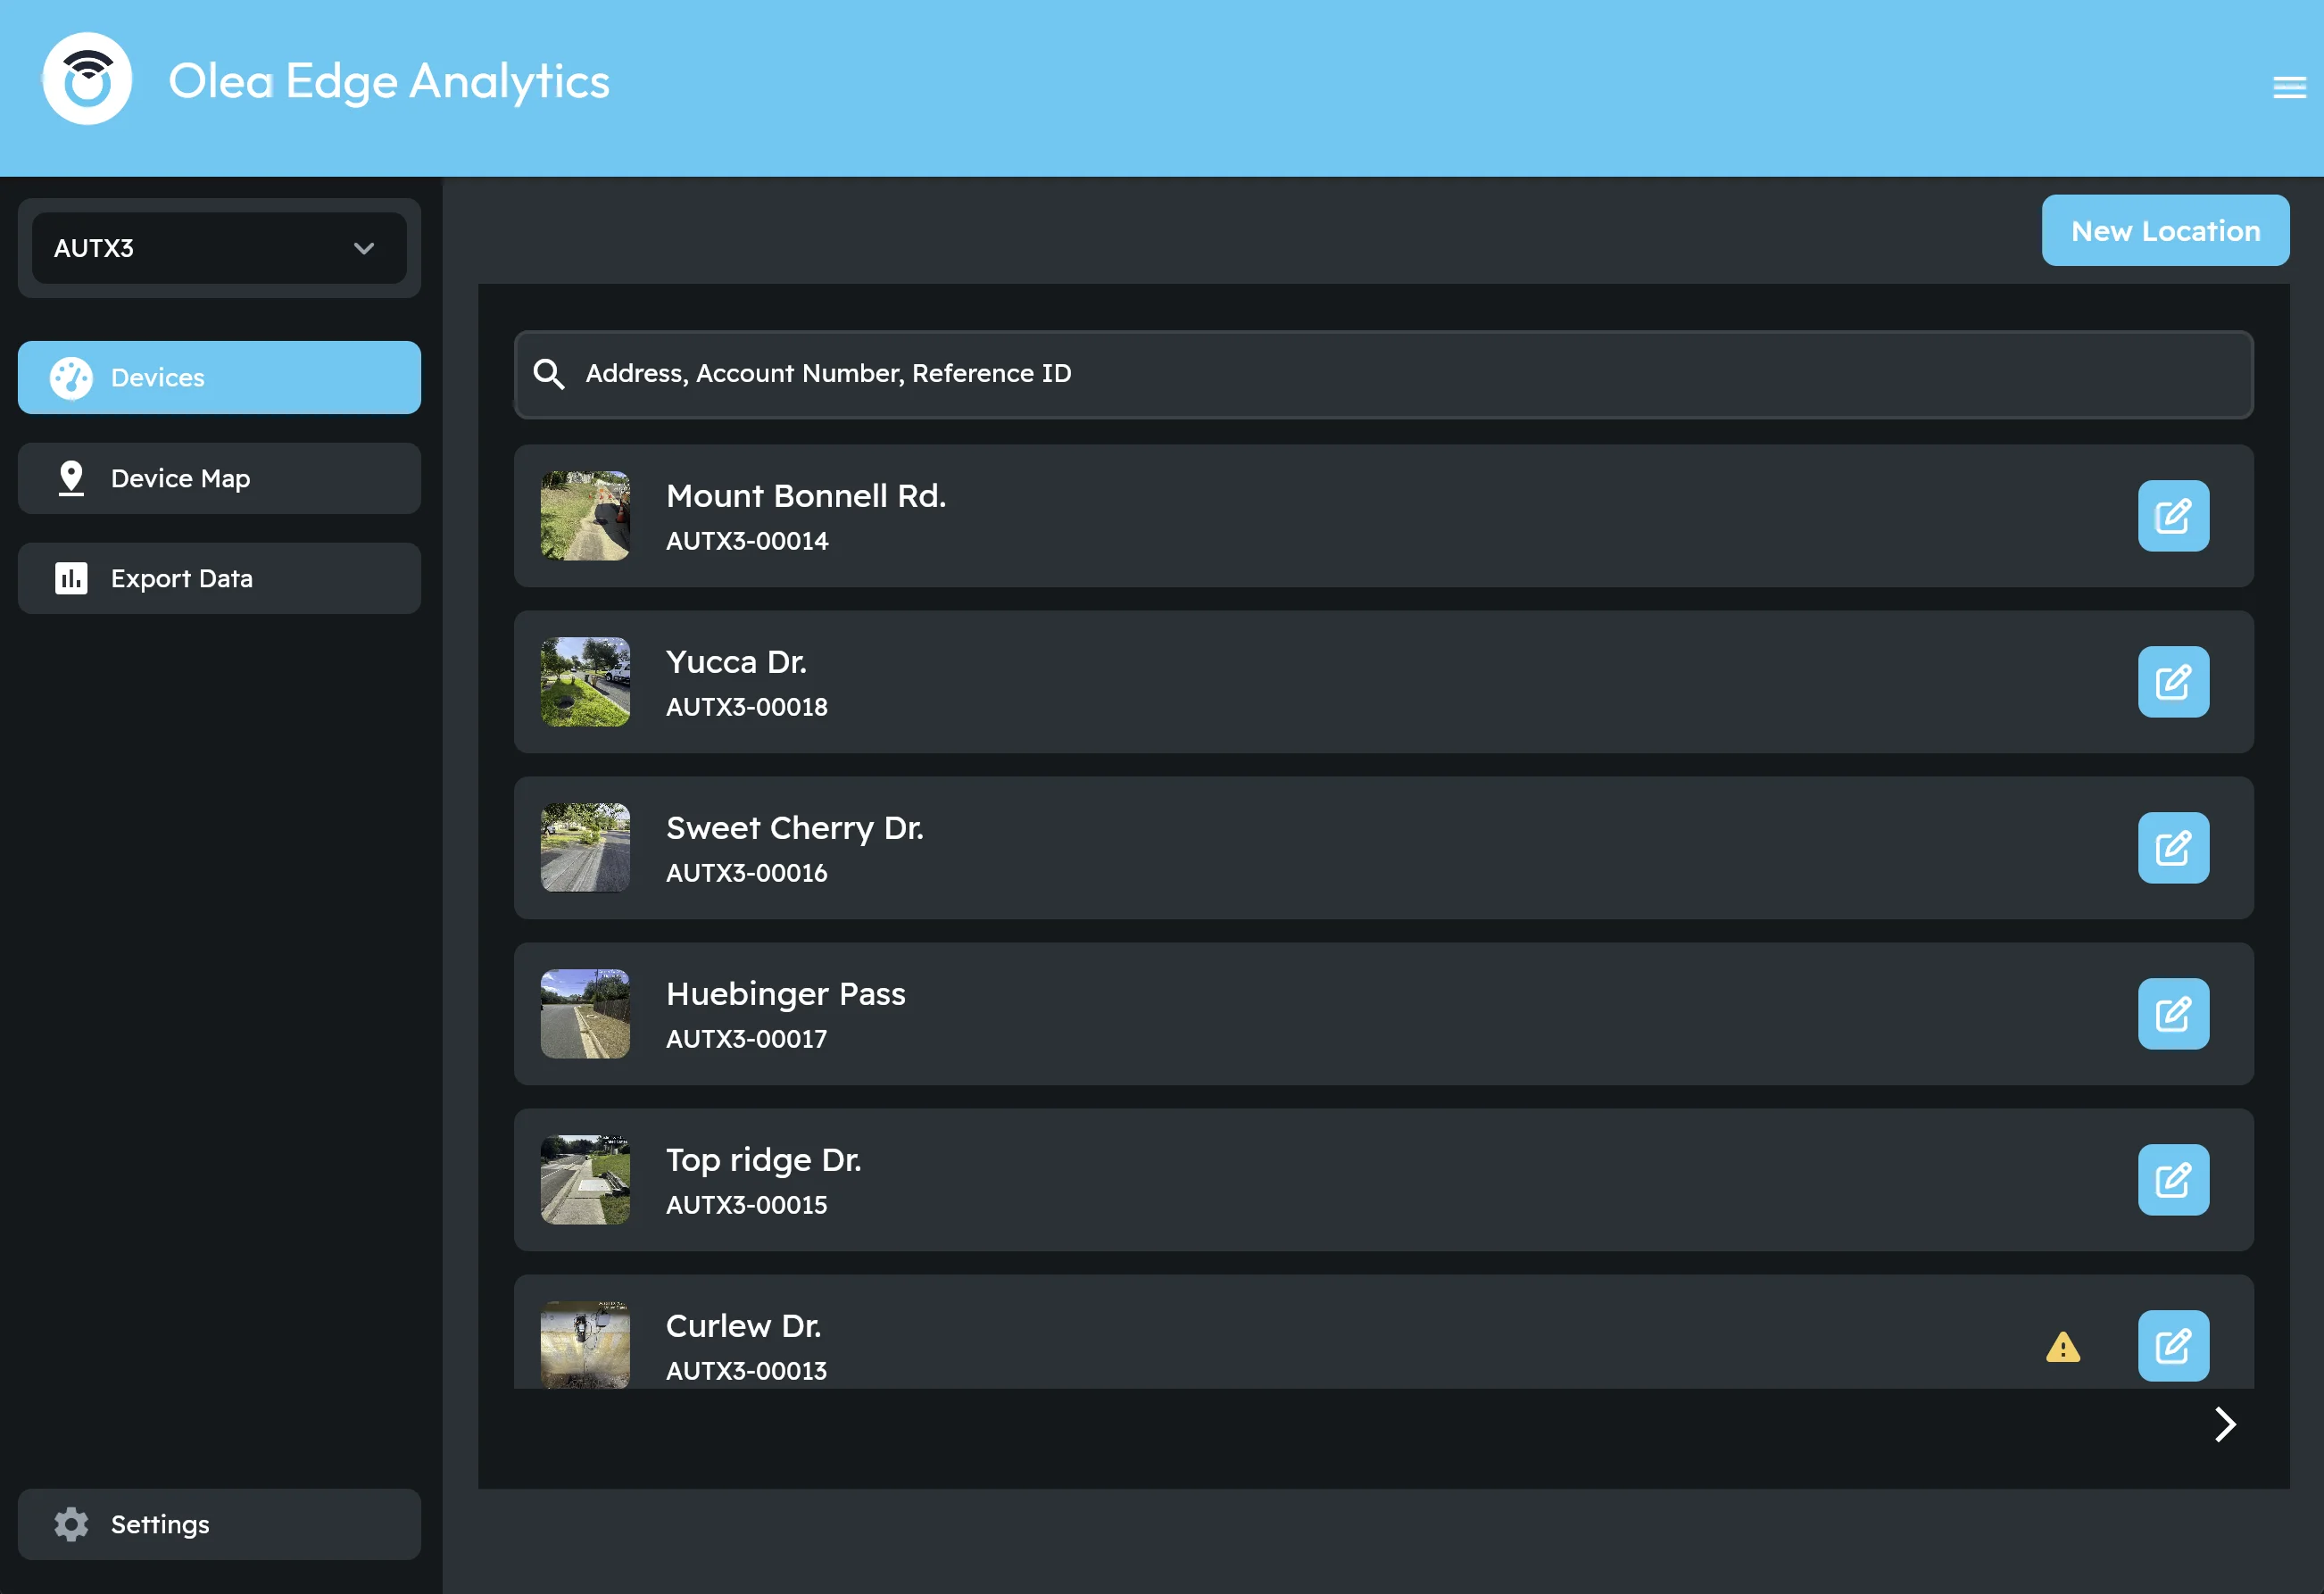
Task: Expand the next page chevron
Action: point(2225,1424)
